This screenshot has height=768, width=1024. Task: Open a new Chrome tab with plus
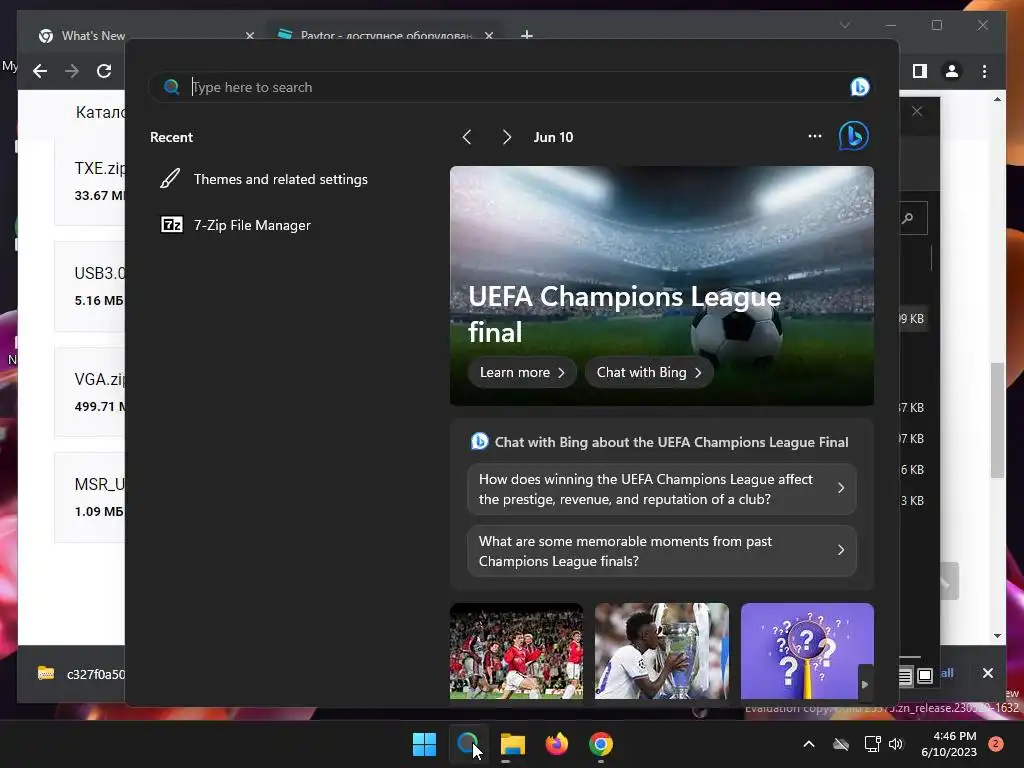click(527, 35)
